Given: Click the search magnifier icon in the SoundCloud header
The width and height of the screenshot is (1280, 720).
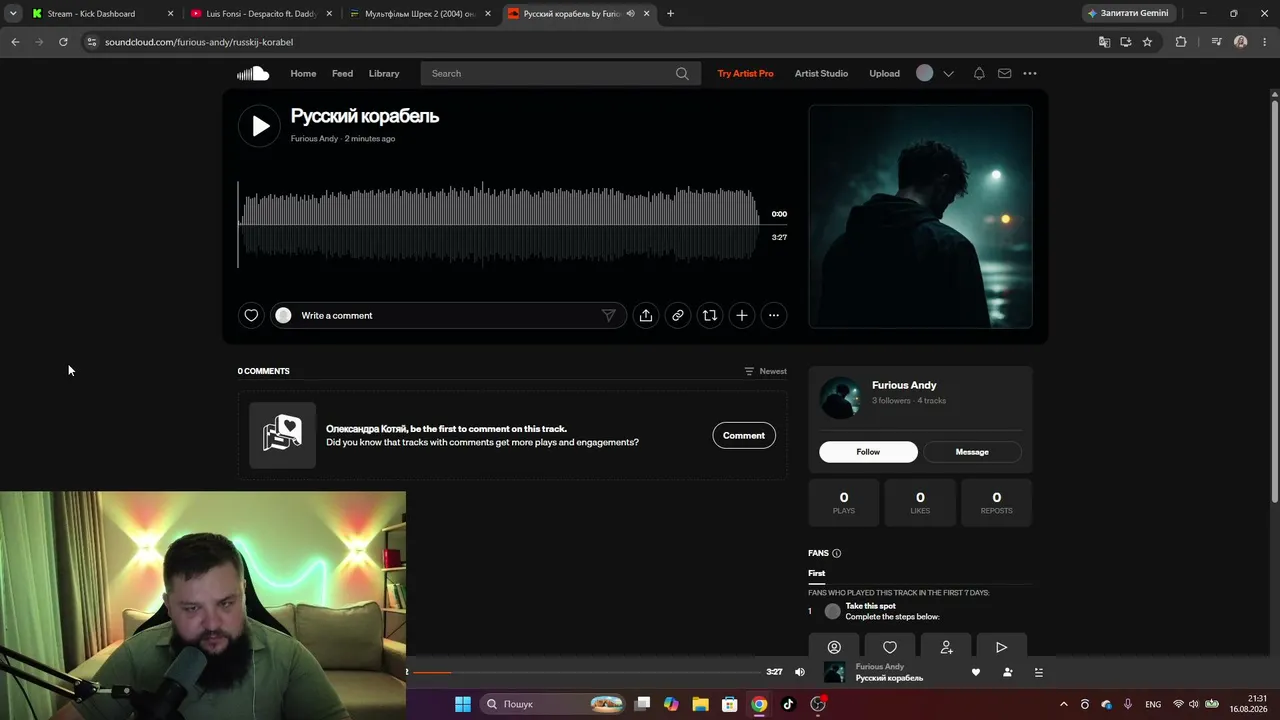Looking at the screenshot, I should [682, 73].
